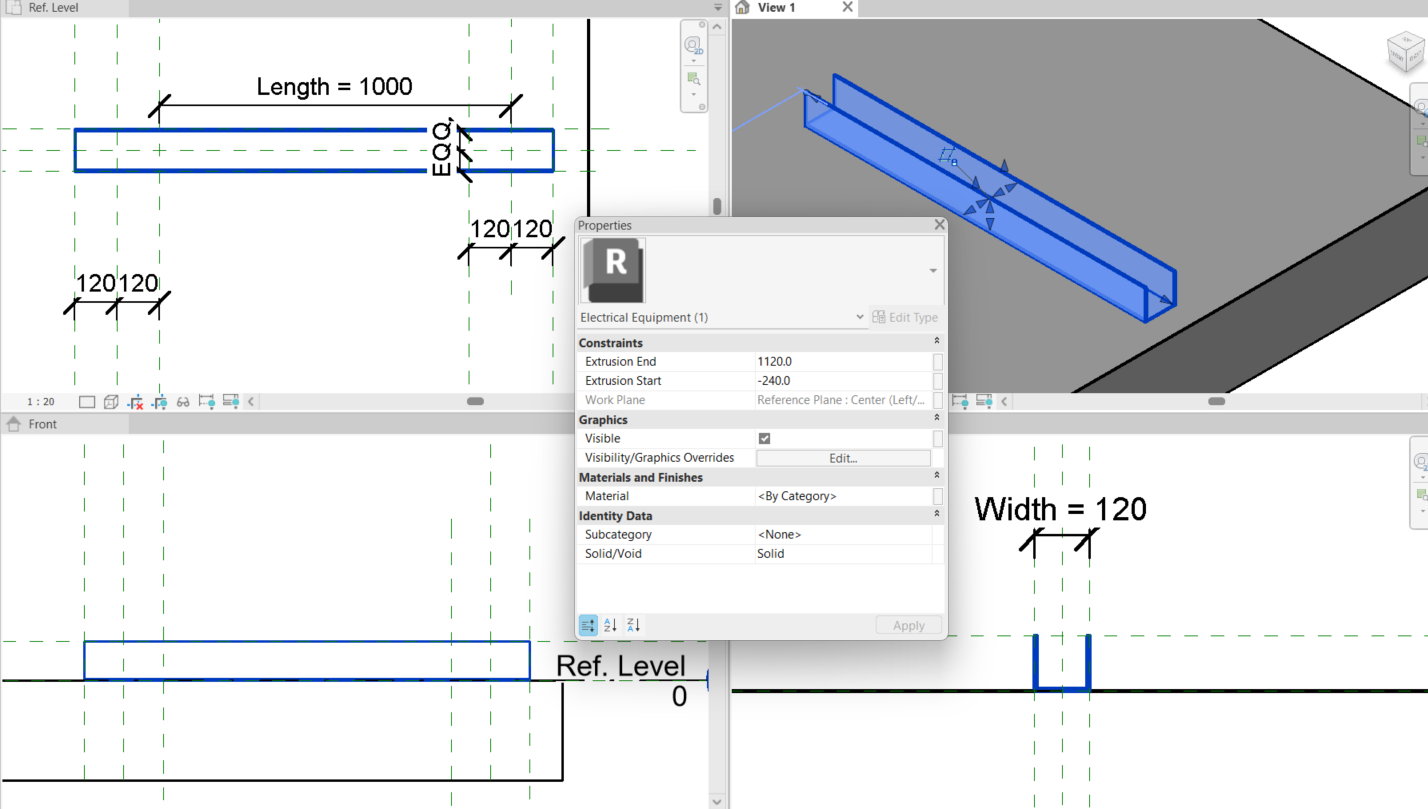Viewport: 1428px width, 809px height.
Task: Open Temporary Hide/Isolate glasses icon
Action: (x=183, y=401)
